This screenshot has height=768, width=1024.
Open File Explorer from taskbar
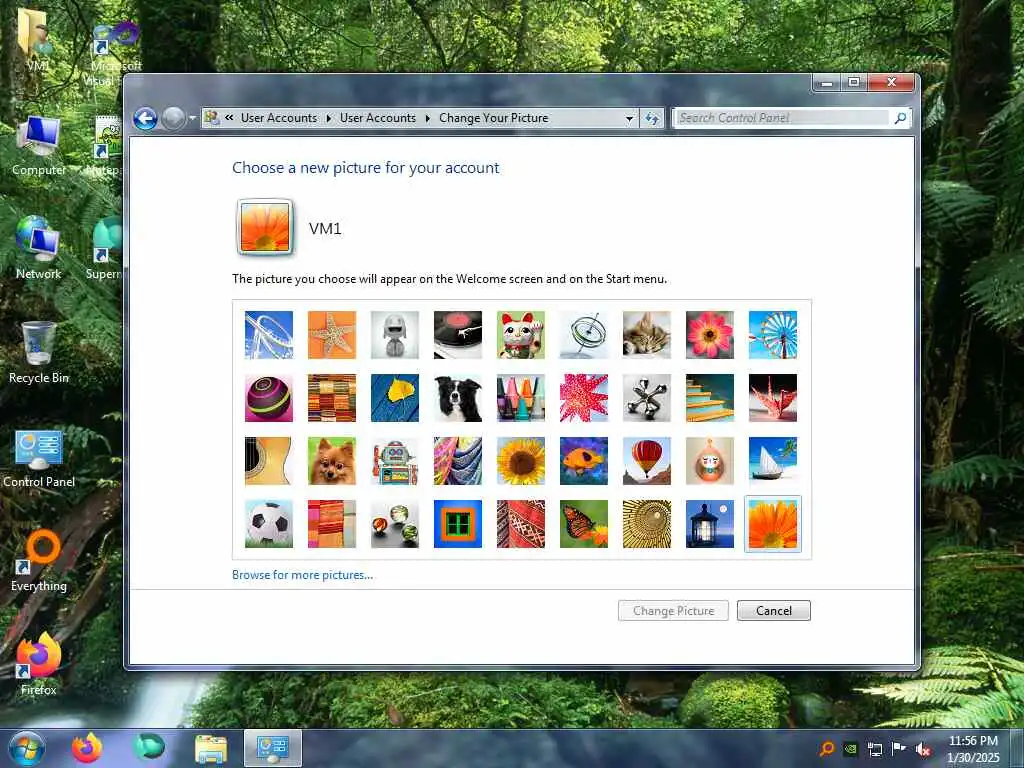click(x=211, y=748)
